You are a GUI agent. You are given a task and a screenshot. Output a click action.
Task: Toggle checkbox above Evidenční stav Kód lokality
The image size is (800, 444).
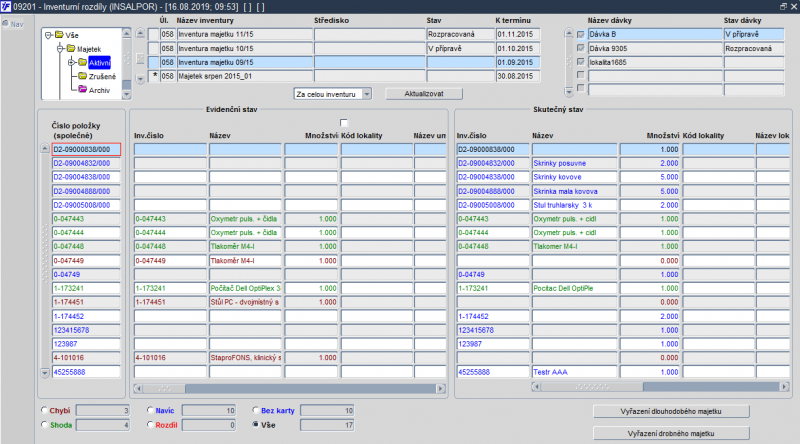tap(344, 122)
